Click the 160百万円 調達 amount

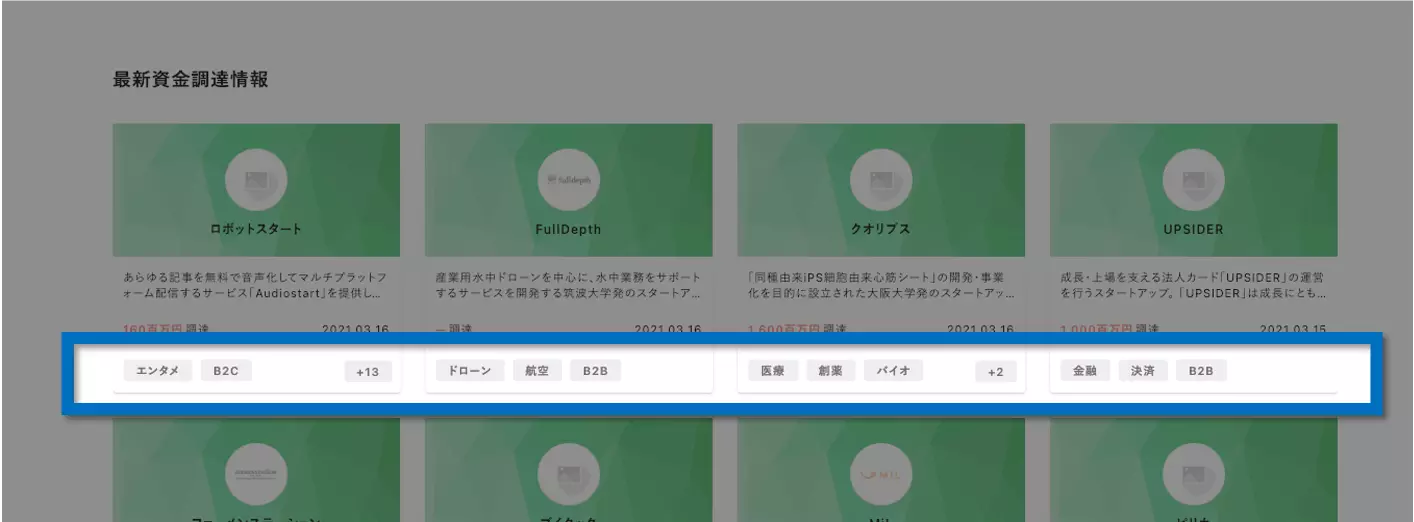click(166, 329)
